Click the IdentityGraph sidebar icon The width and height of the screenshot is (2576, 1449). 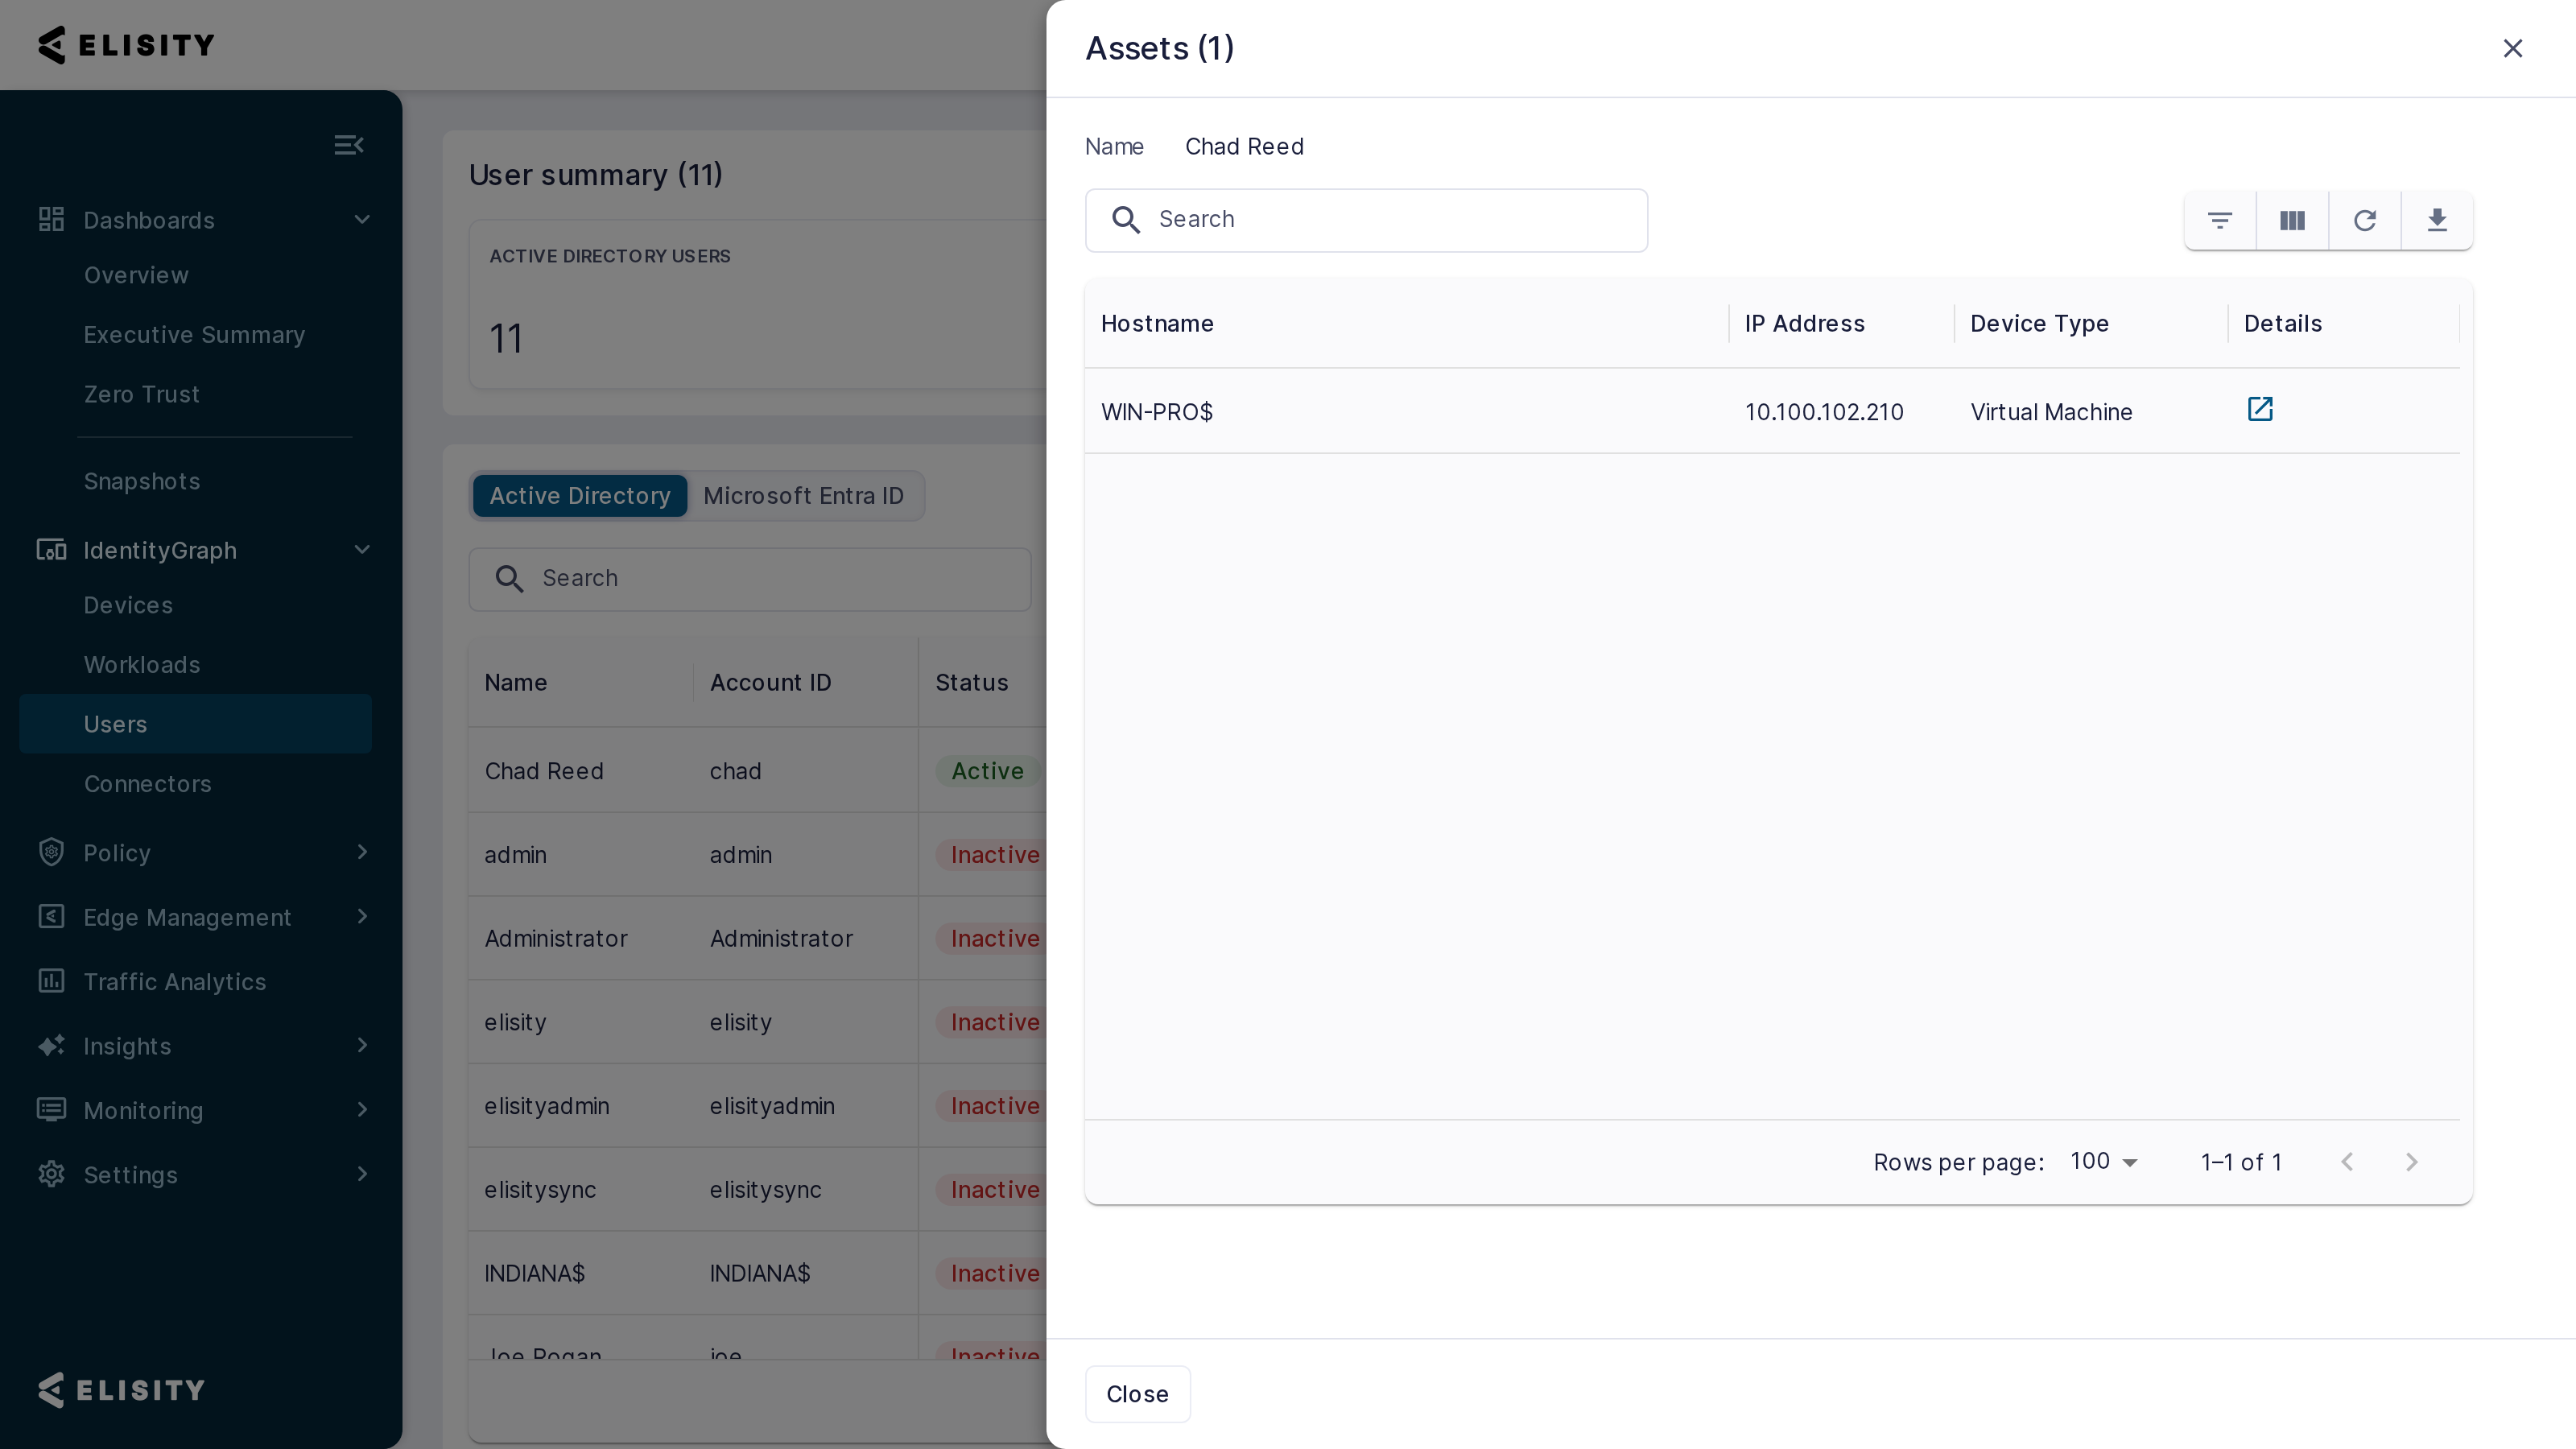coord(51,549)
